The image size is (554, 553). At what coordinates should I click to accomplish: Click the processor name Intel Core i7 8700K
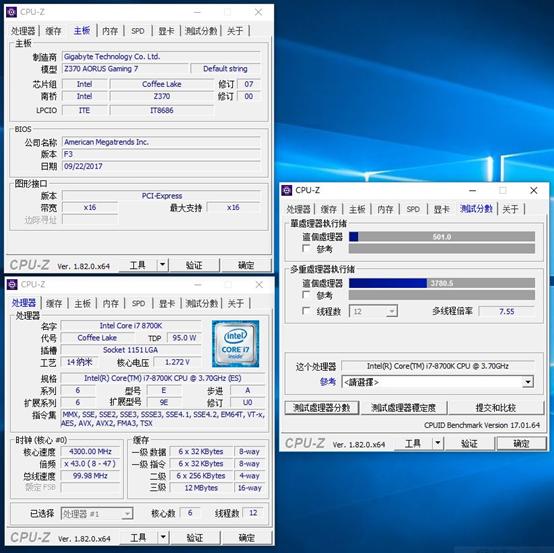(131, 325)
